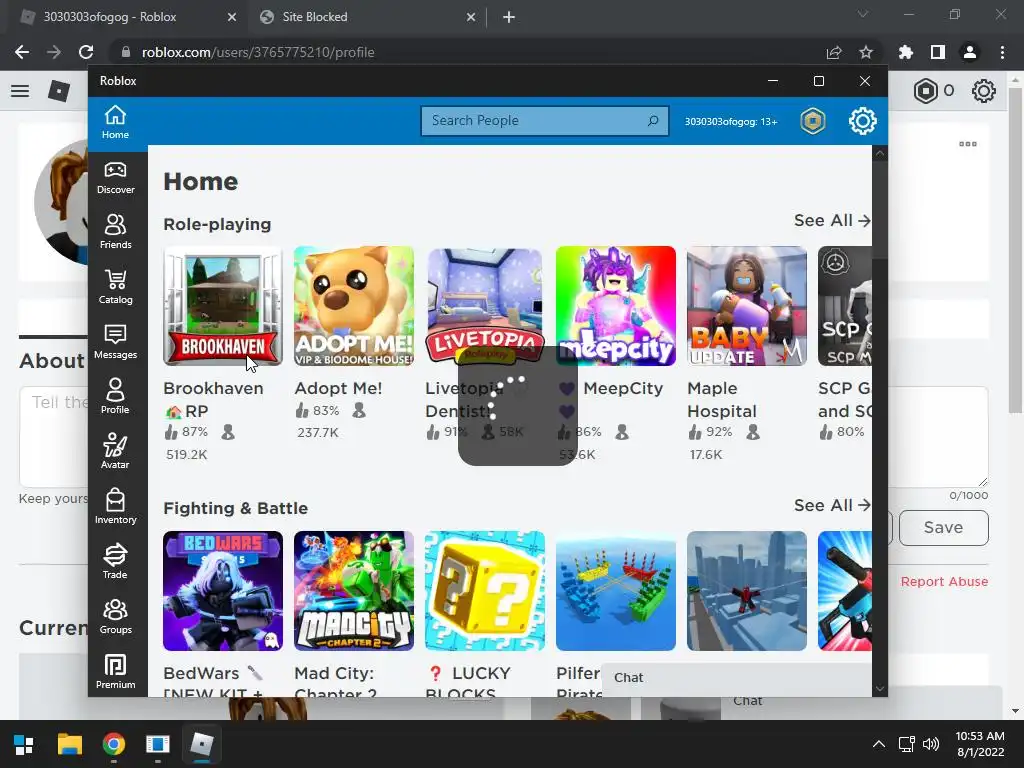Open the Trade section in sidebar

pyautogui.click(x=116, y=562)
